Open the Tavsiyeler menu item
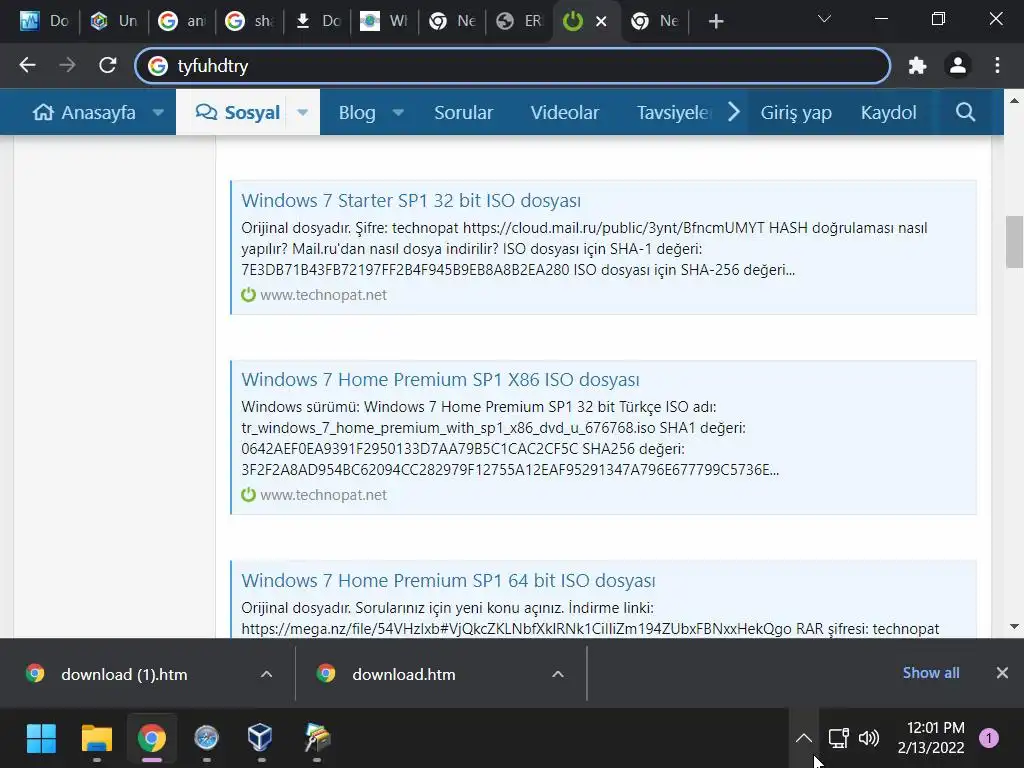Screen dimensions: 1024x768 674,112
